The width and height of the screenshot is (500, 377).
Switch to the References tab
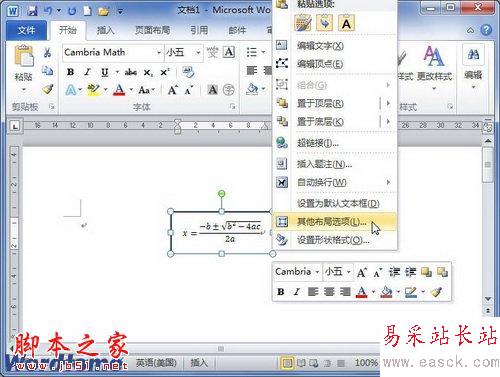(199, 31)
